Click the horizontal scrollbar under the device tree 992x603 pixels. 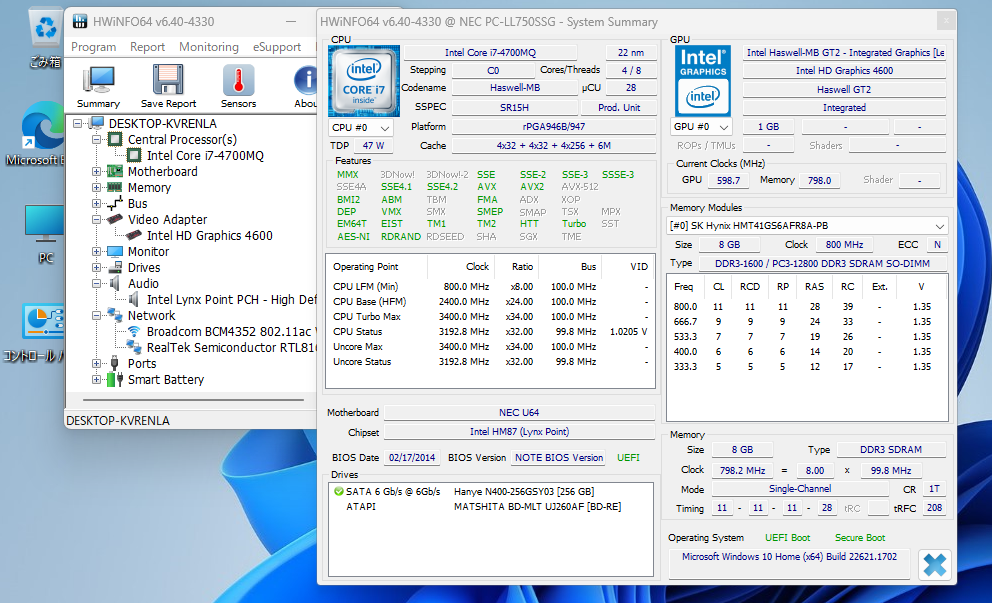(x=193, y=400)
